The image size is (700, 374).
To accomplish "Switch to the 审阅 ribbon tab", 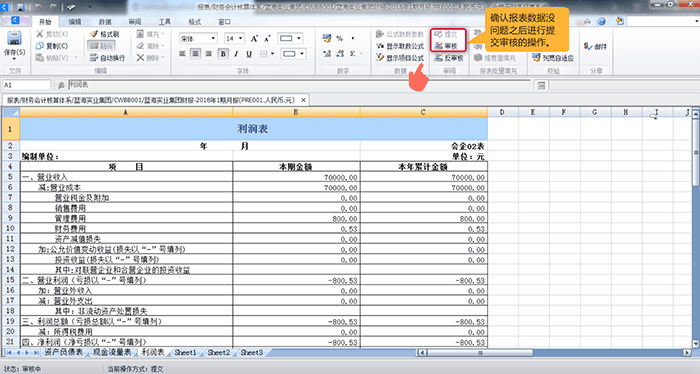I will [135, 21].
